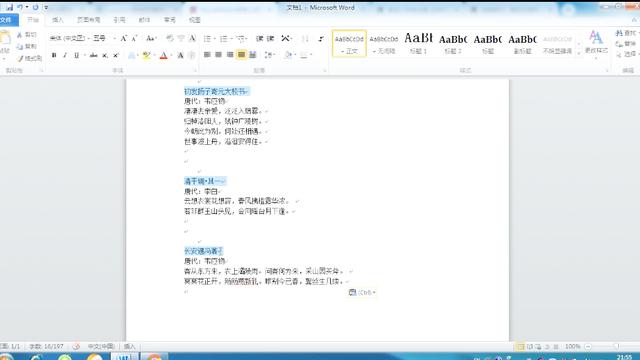Apply distributed alignment
Image resolution: width=640 pixels, height=360 pixels.
pos(253,55)
